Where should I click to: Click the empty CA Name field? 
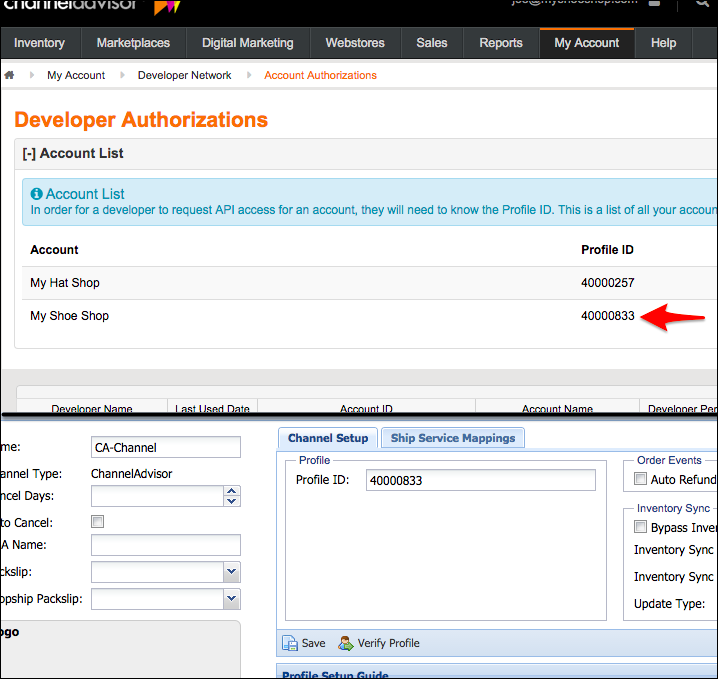(166, 545)
